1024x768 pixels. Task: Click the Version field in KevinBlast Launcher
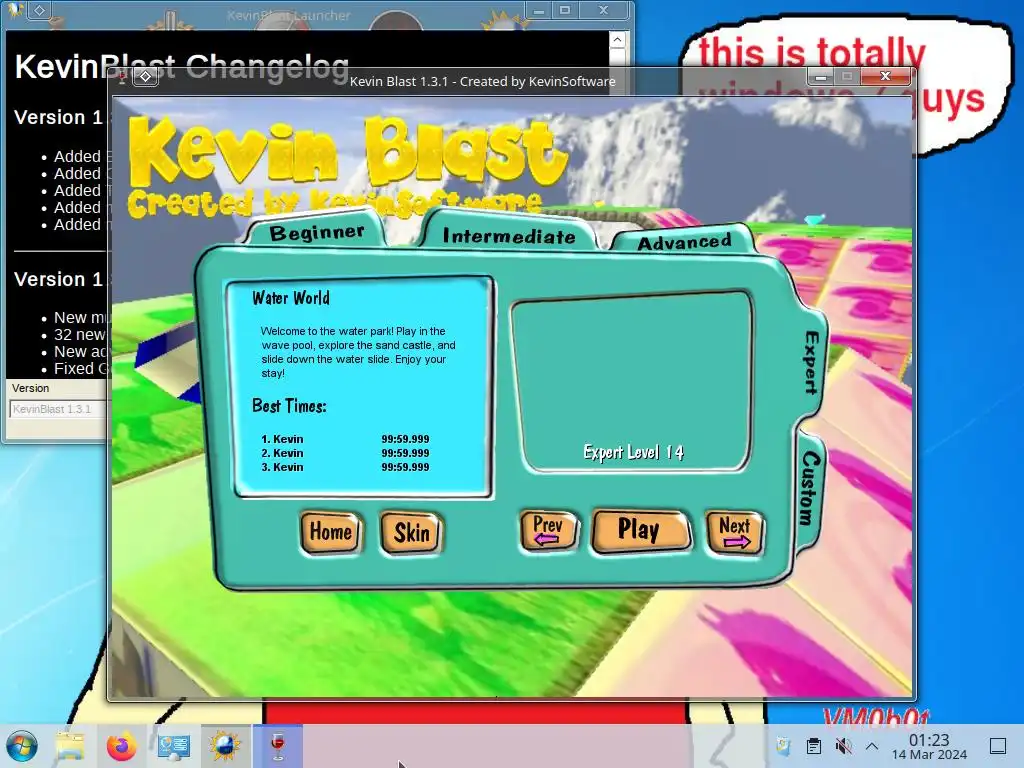57,409
